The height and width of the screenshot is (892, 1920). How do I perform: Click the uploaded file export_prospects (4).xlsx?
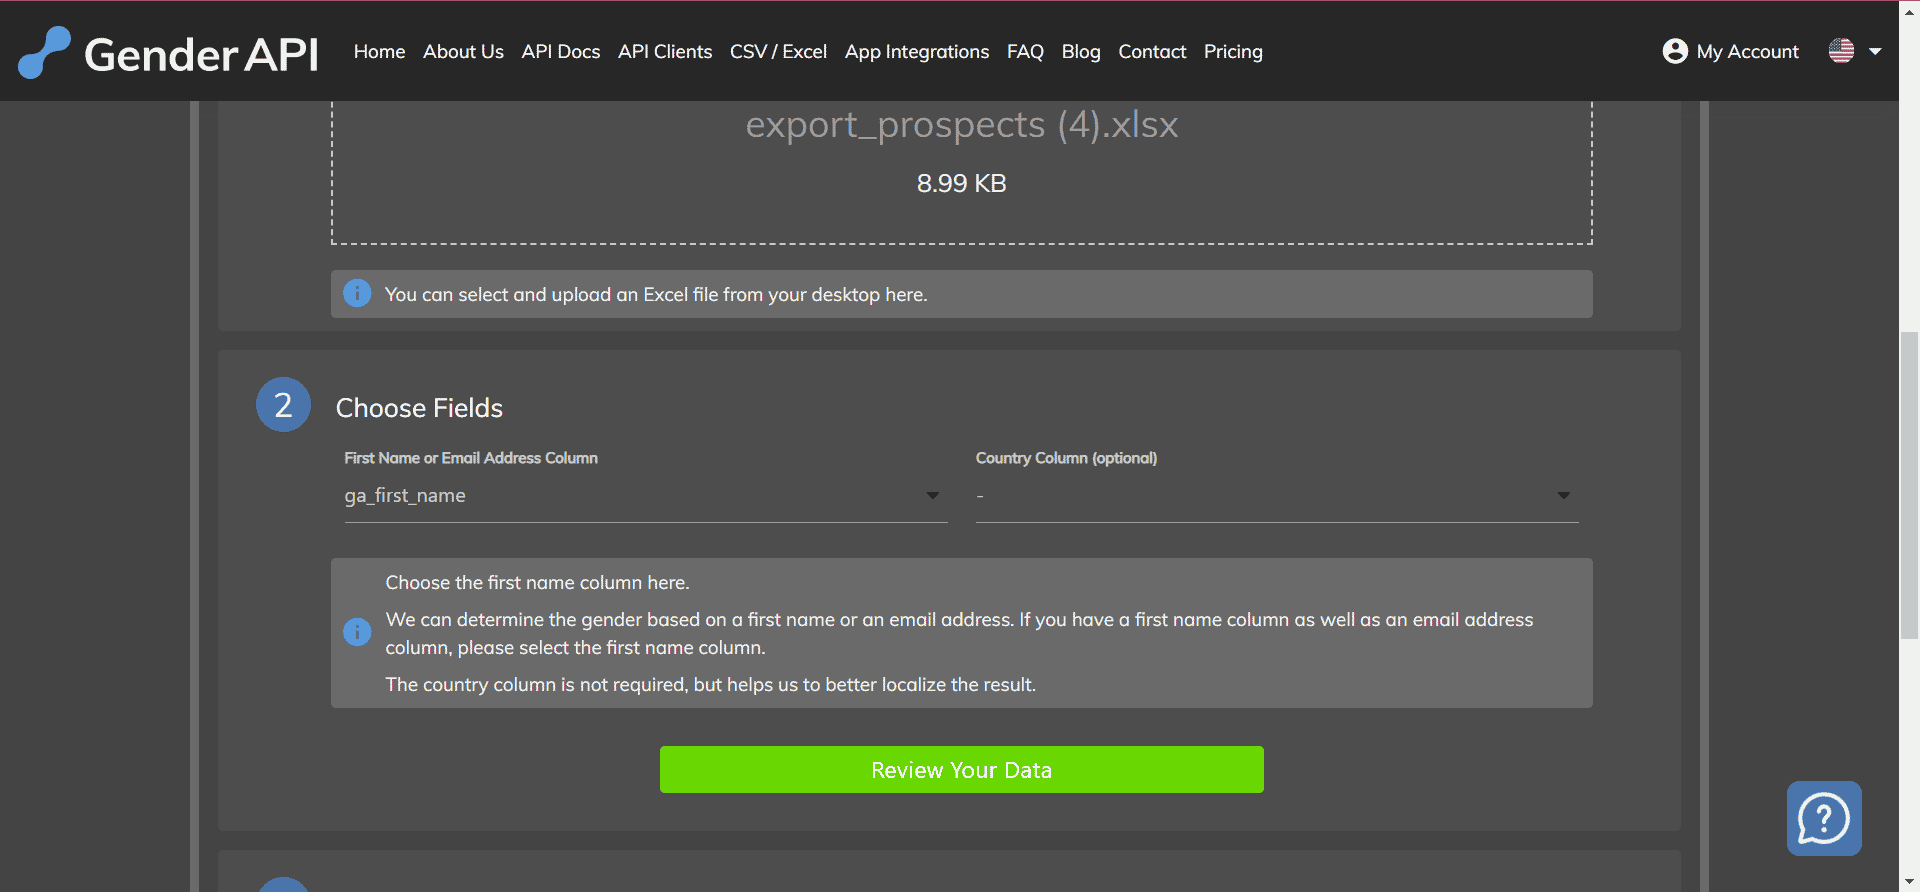coord(961,125)
